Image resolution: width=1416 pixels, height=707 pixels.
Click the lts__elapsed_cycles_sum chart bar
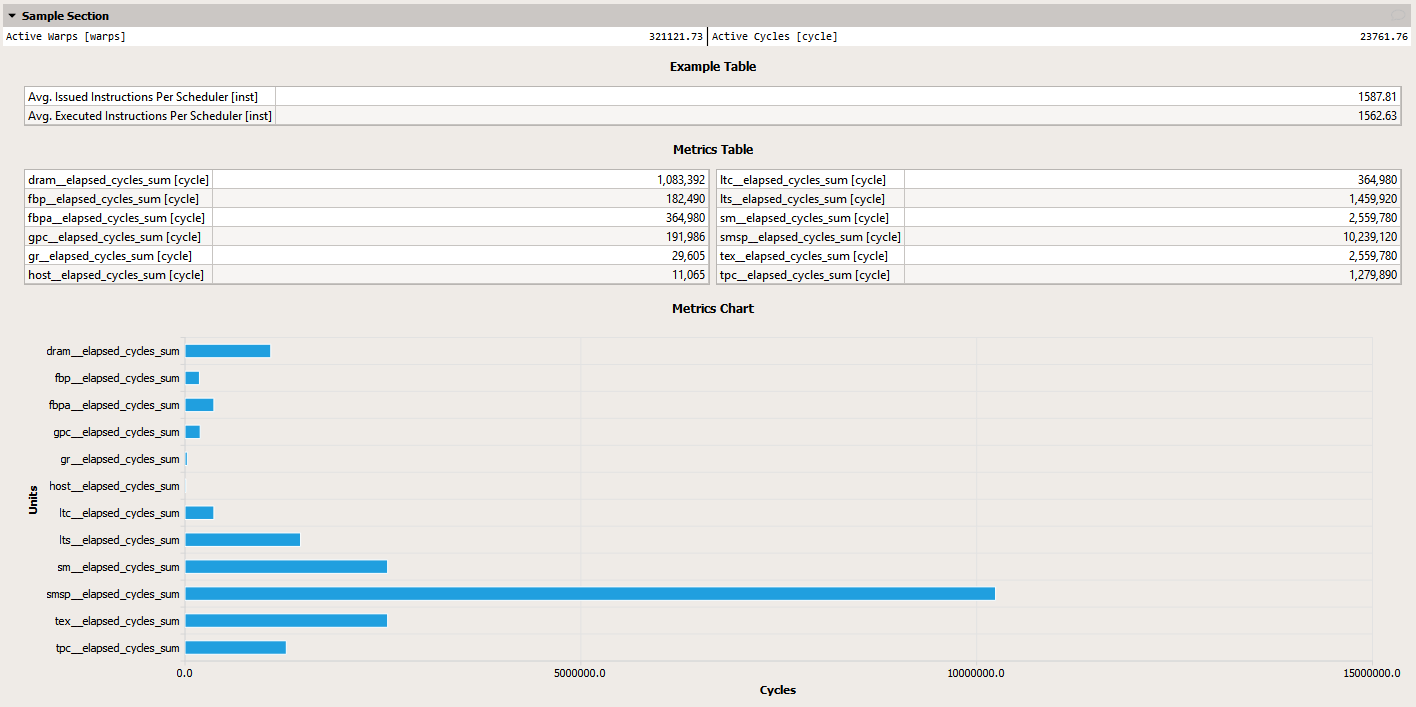(242, 540)
